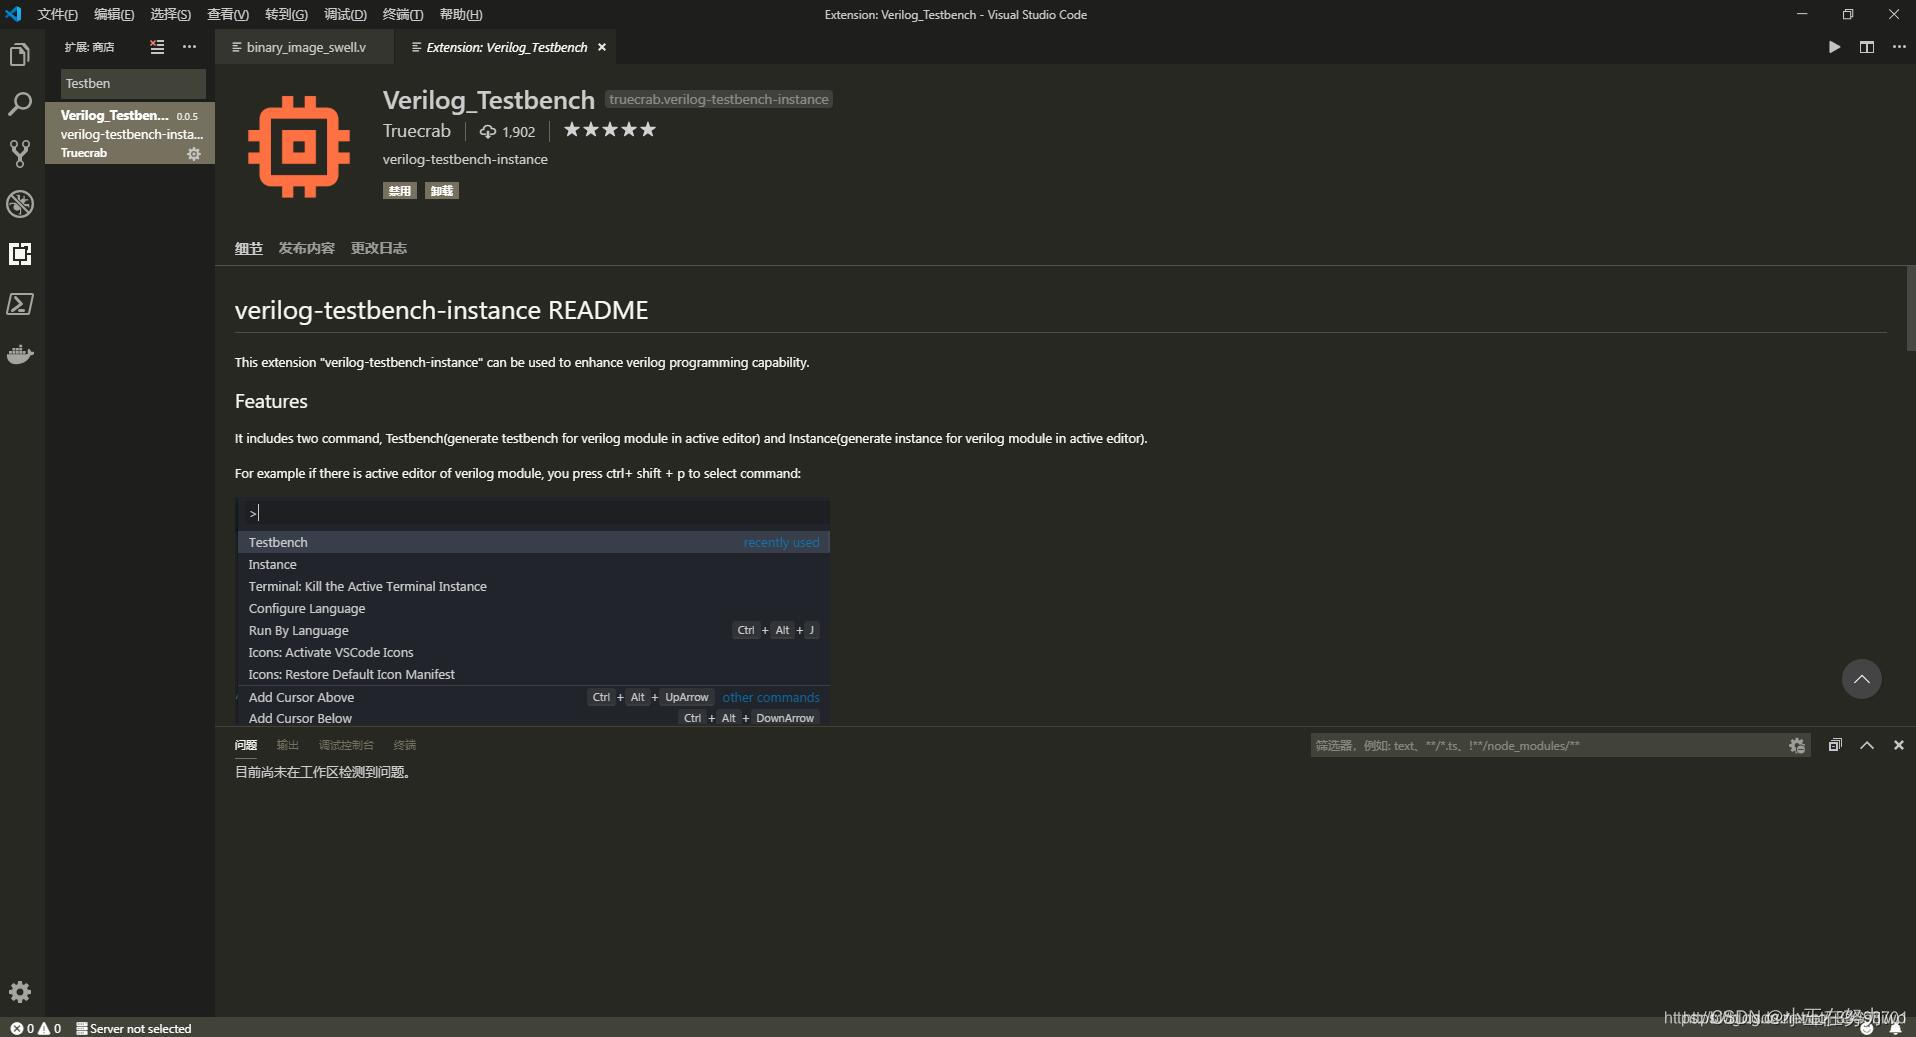Click the extensions search box
Screen dimensions: 1916x1037
[x=133, y=83]
